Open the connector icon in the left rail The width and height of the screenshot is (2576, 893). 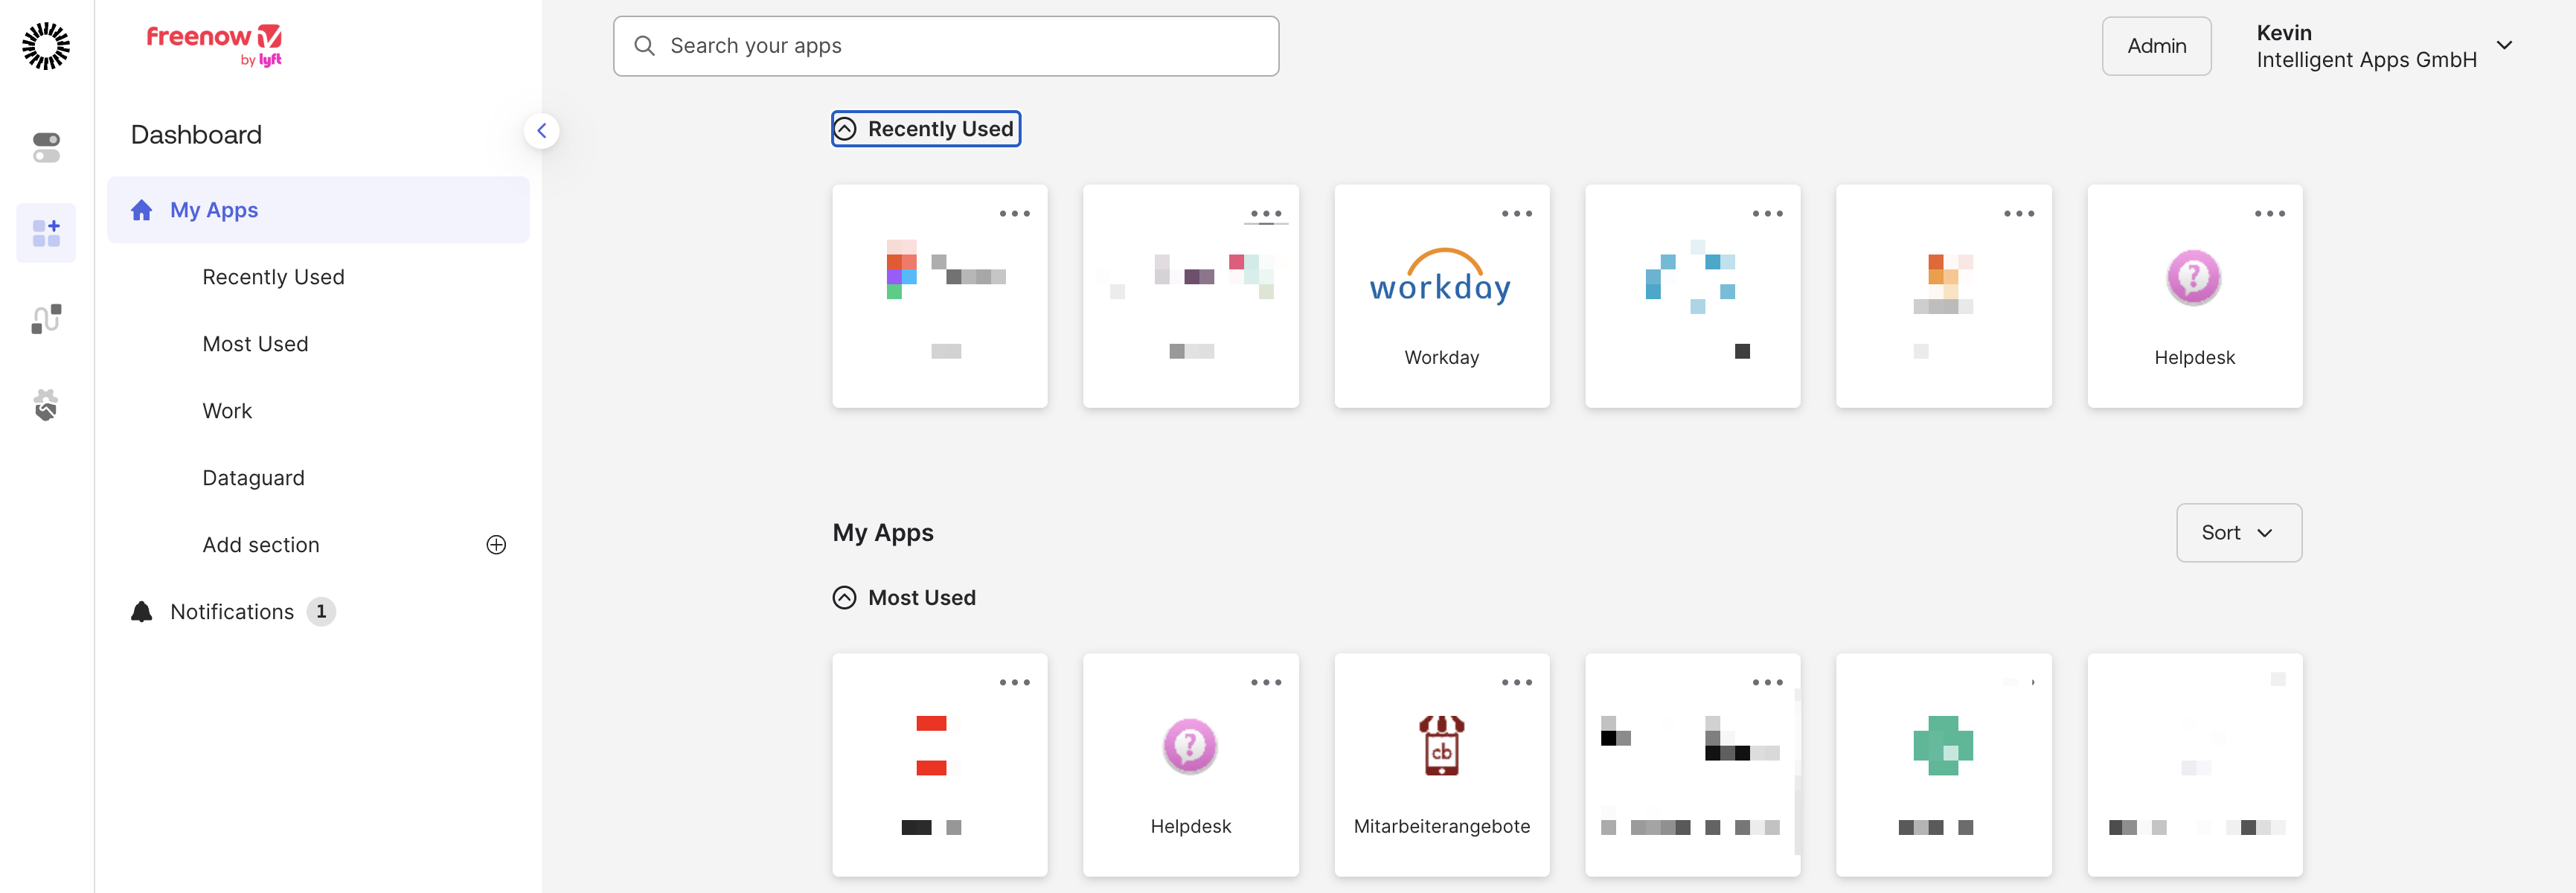[46, 319]
